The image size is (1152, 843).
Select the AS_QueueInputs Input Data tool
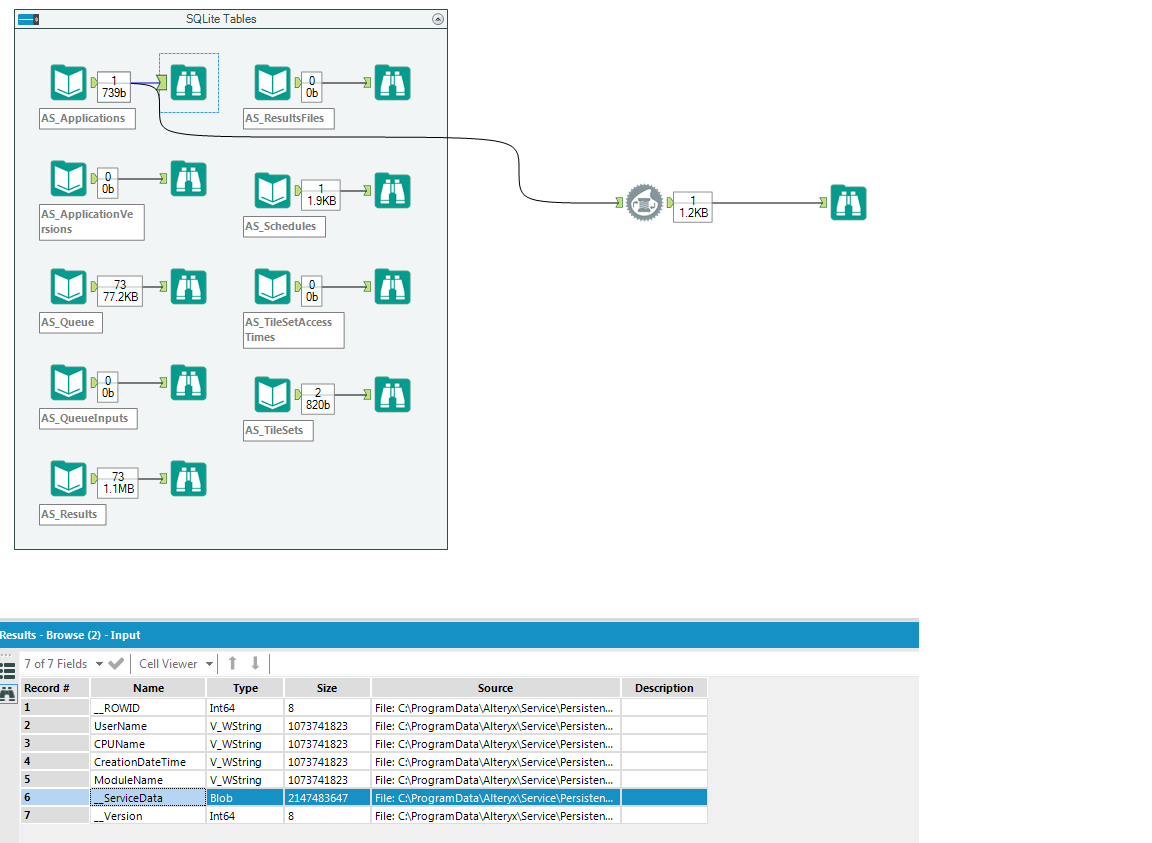[x=68, y=382]
